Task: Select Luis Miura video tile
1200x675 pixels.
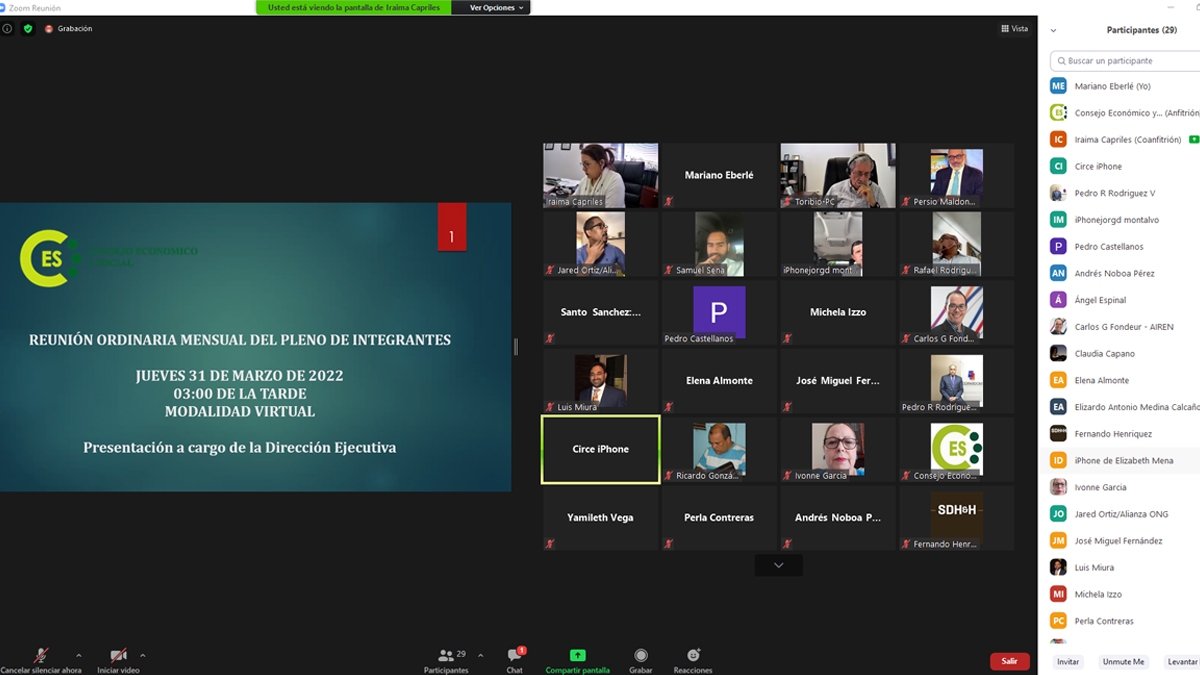Action: 600,381
